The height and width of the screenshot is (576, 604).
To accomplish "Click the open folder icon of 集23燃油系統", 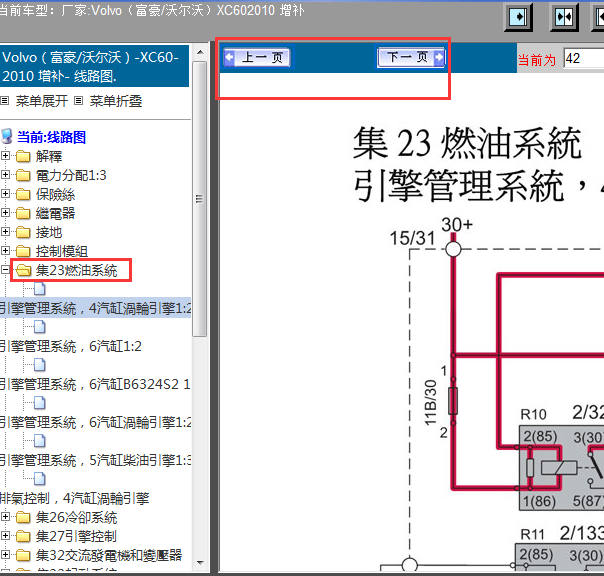I will 23,270.
